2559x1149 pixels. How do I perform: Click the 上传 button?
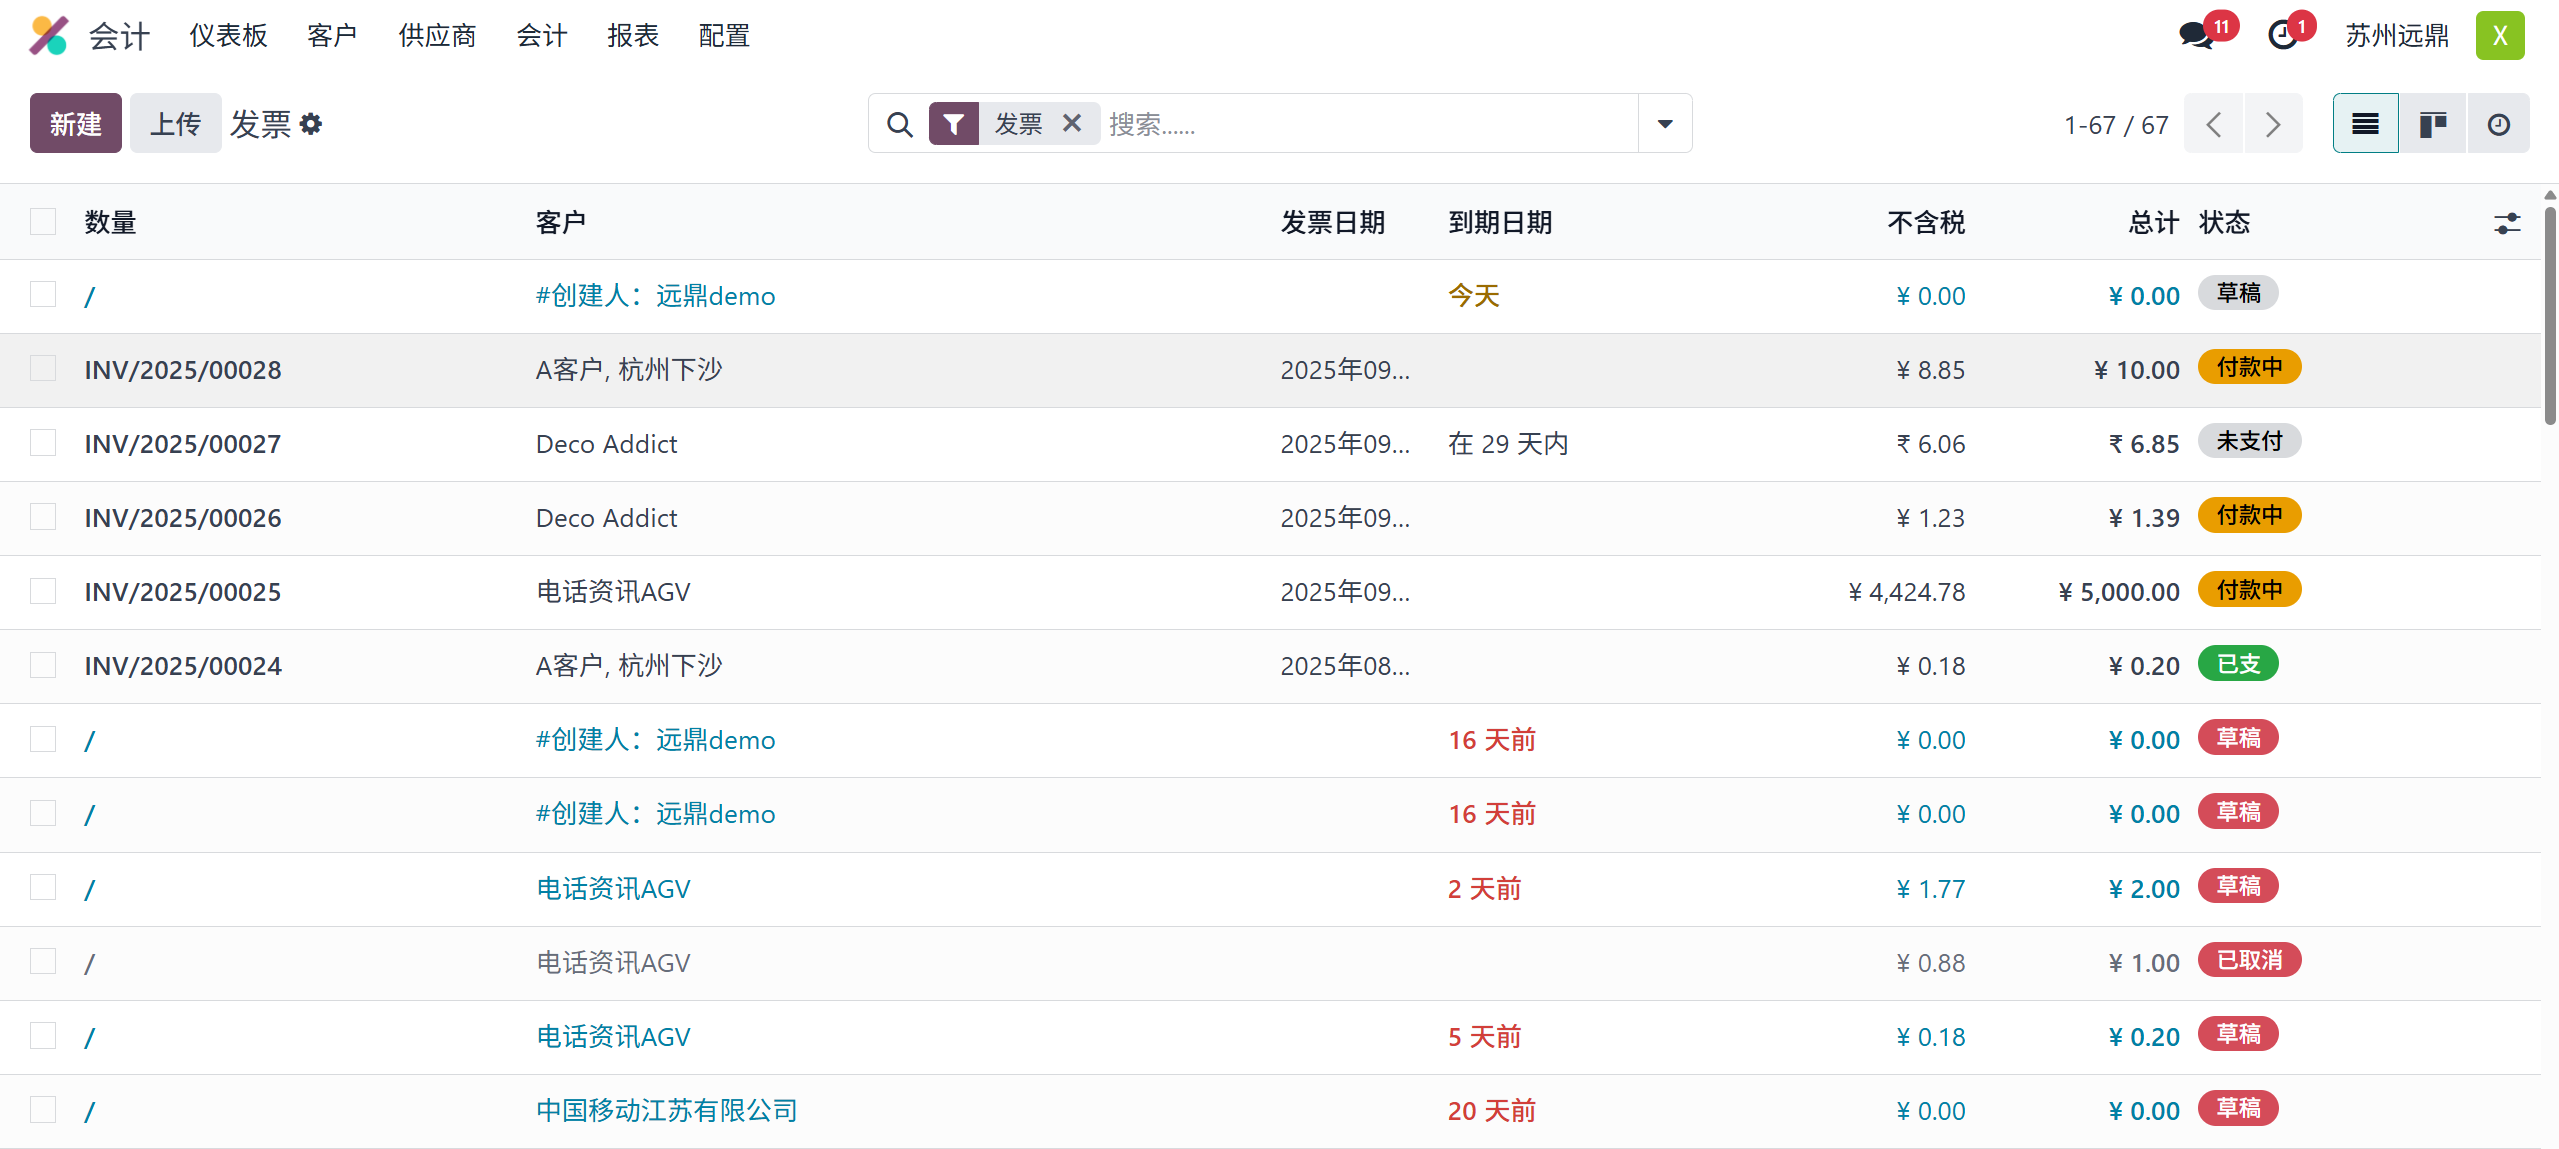click(x=175, y=124)
